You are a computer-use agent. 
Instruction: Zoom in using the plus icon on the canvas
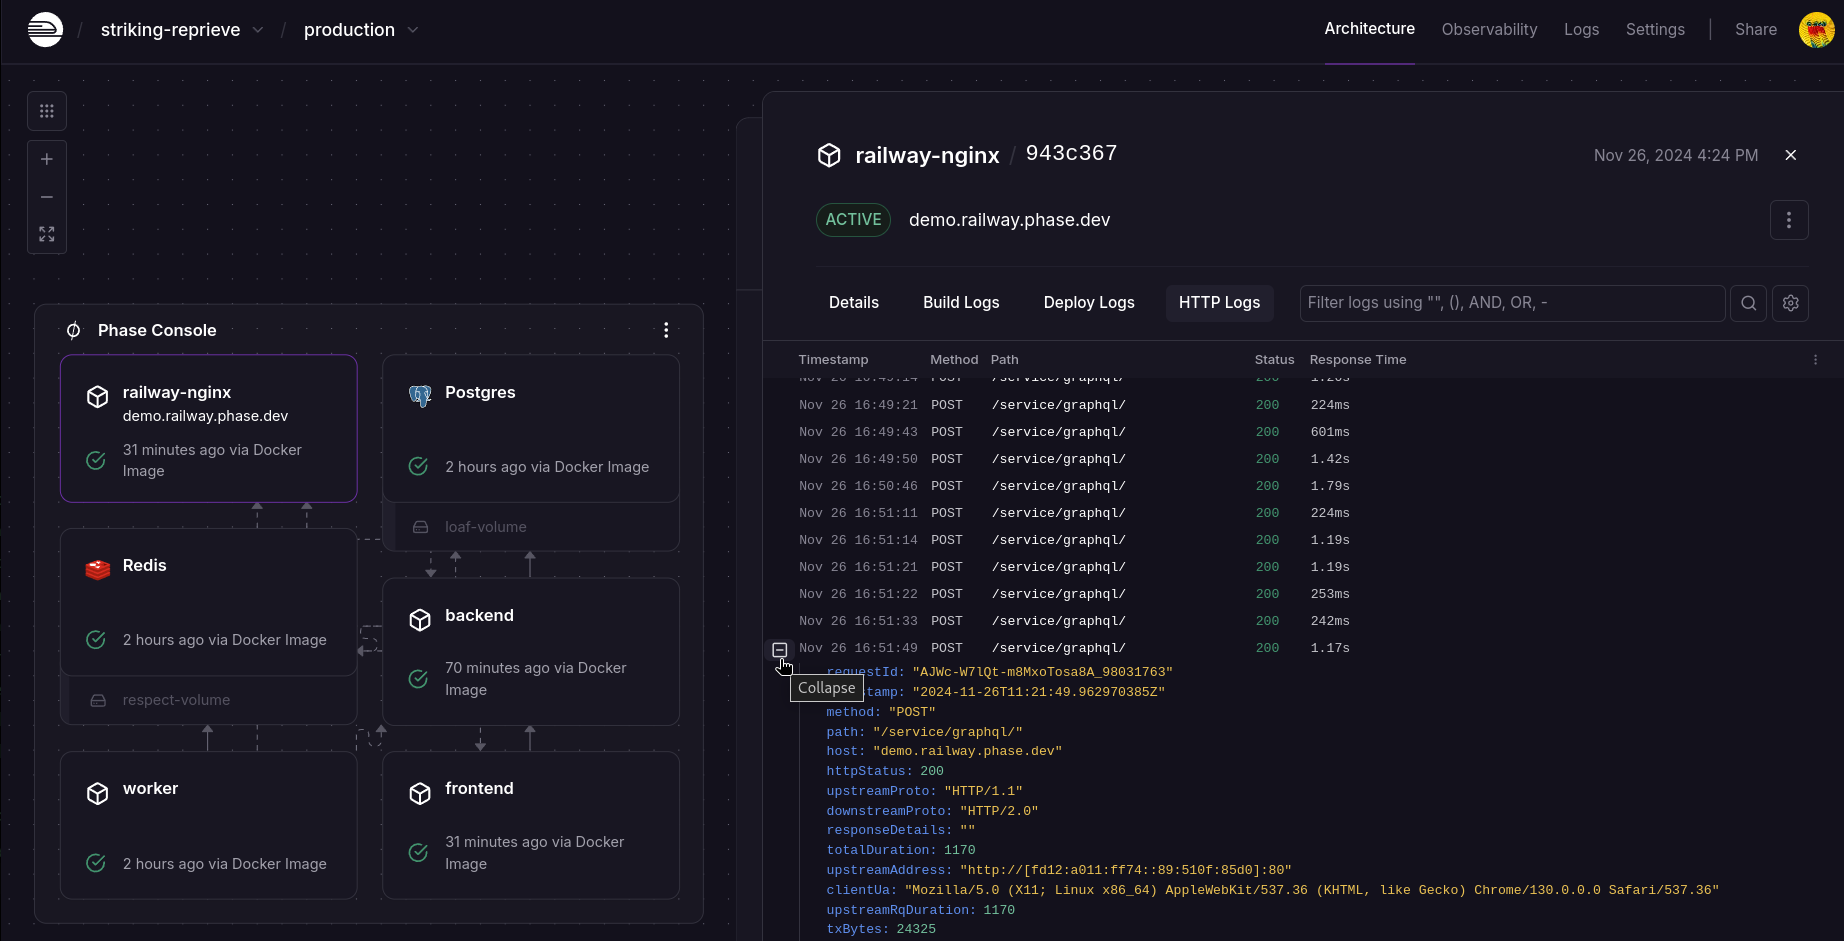click(46, 158)
